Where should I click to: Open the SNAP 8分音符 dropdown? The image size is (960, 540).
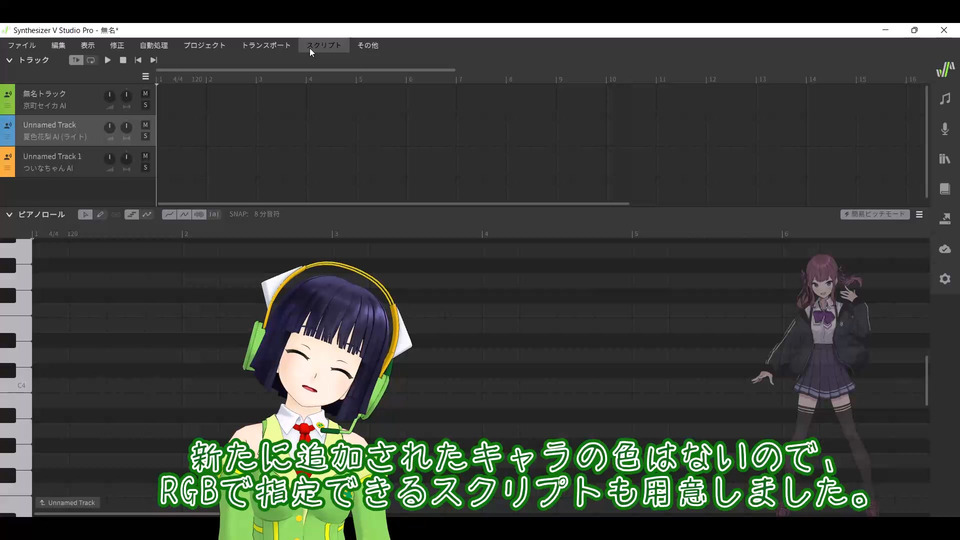pos(267,214)
